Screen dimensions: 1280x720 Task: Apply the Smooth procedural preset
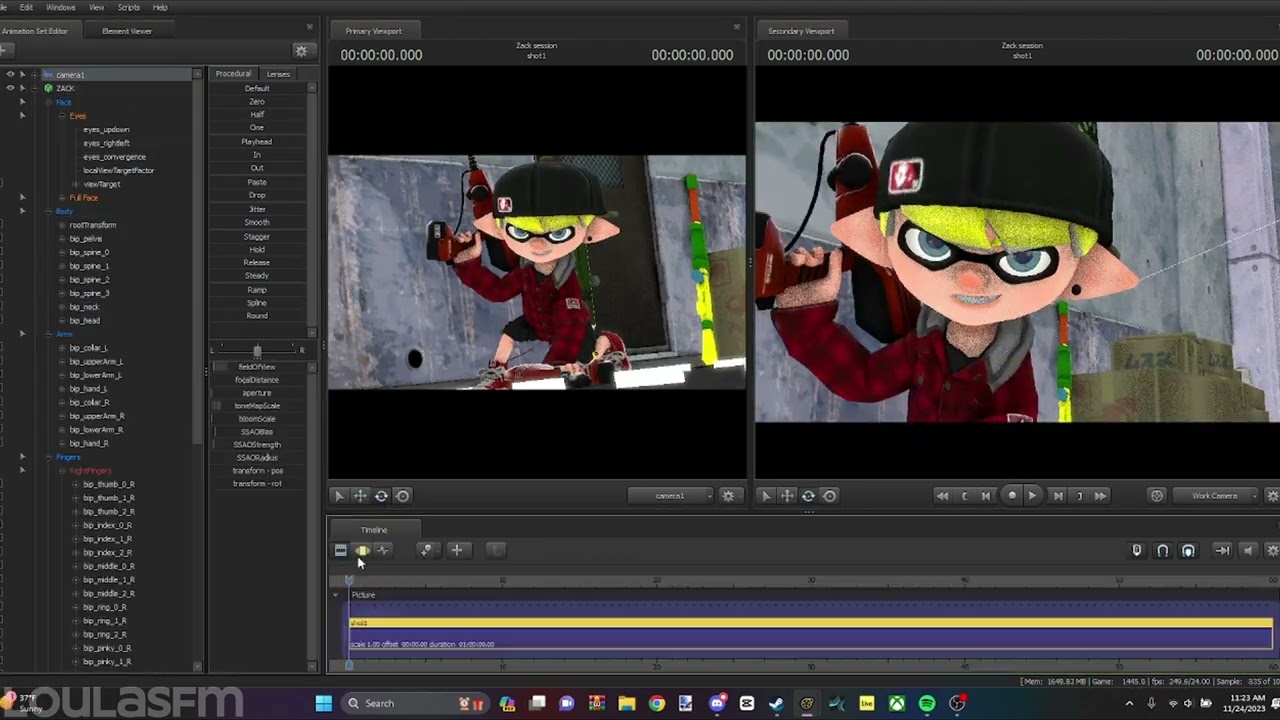257,222
